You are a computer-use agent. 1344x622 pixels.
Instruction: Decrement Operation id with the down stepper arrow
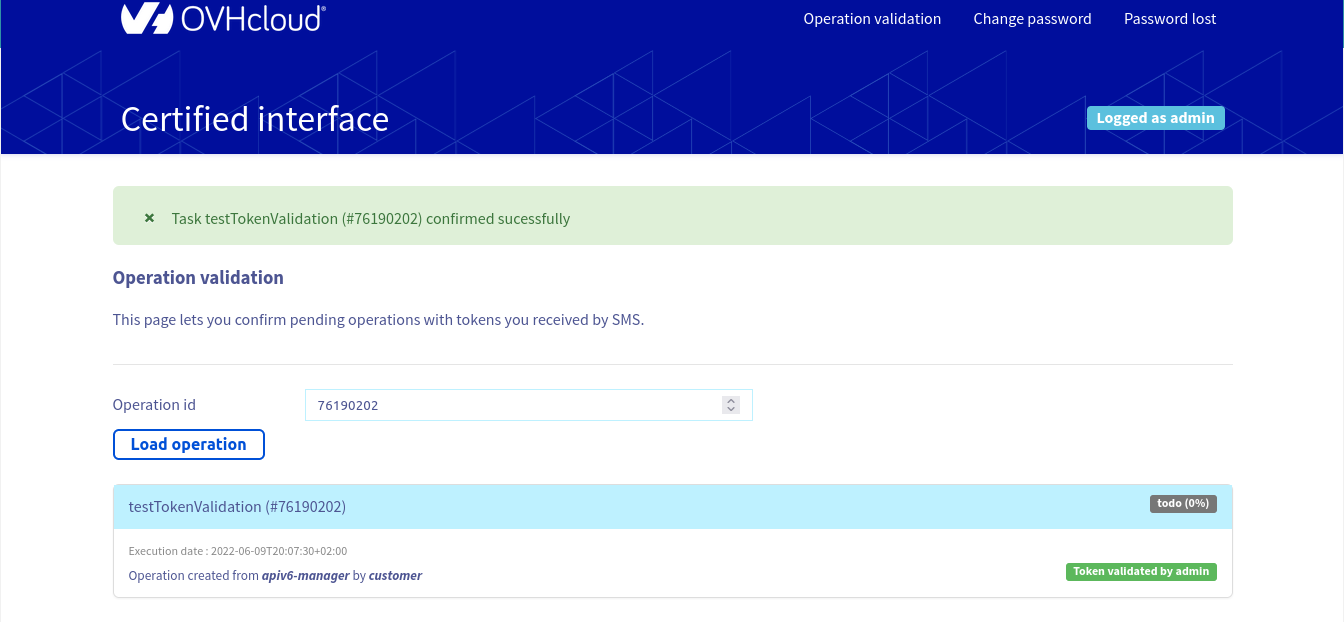point(730,410)
